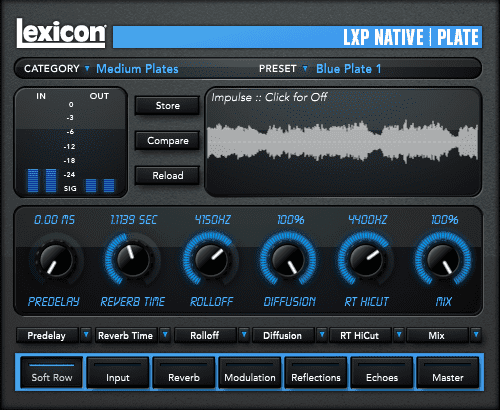The height and width of the screenshot is (410, 500).
Task: Click the Reload button
Action: coord(167,175)
